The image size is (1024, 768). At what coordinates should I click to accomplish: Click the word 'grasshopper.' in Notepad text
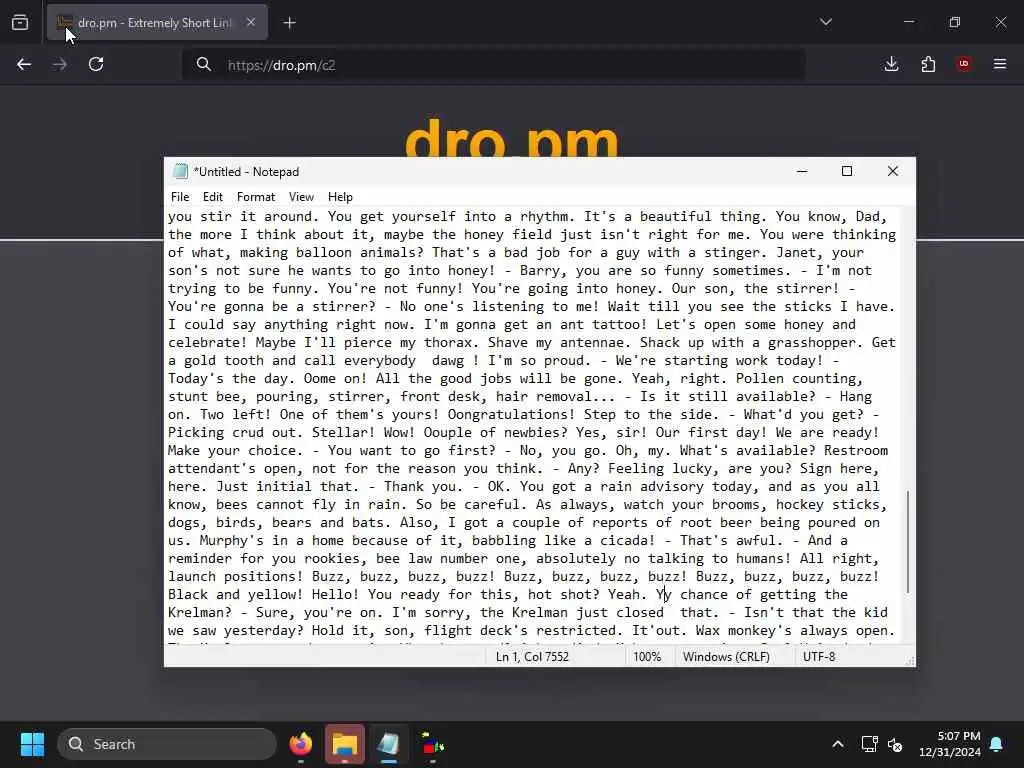[x=816, y=342]
